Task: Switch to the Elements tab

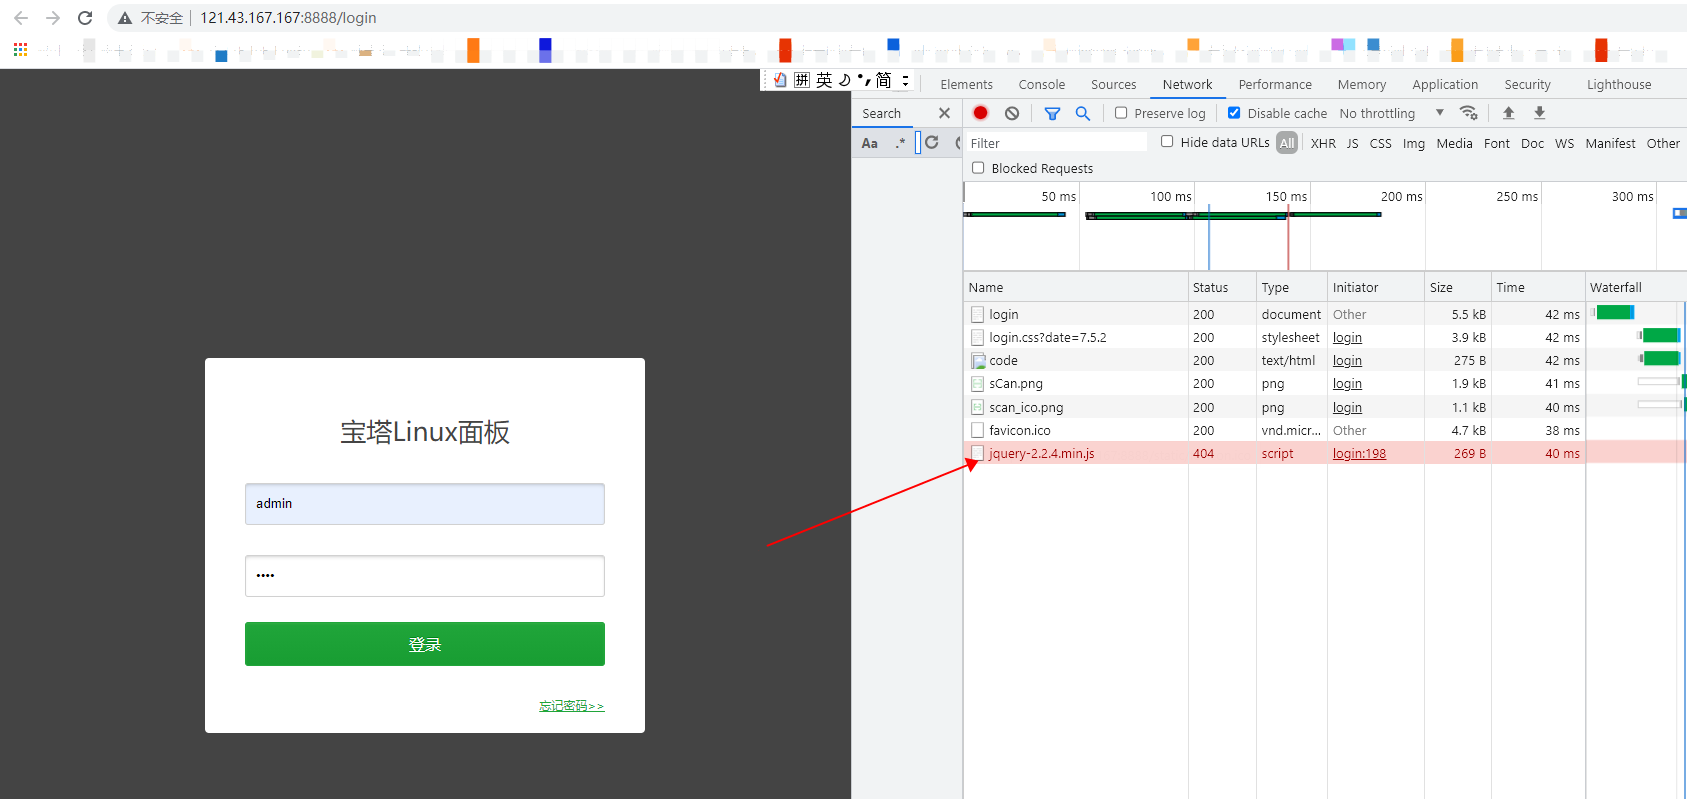Action: (x=966, y=85)
